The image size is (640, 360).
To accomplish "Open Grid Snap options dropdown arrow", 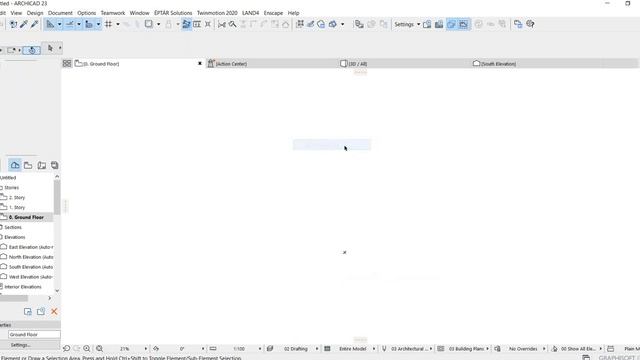I will click(x=118, y=24).
